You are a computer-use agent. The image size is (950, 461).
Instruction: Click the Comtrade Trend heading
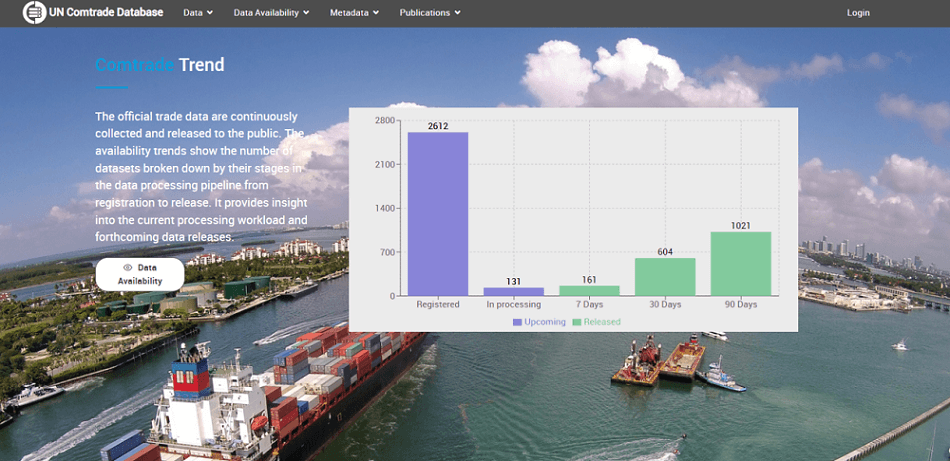click(160, 66)
